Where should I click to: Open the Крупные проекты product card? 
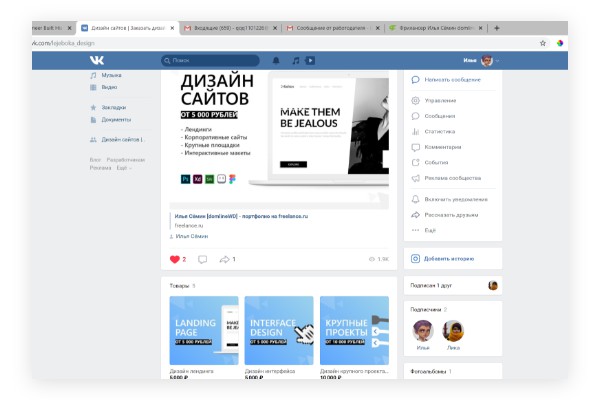click(354, 330)
